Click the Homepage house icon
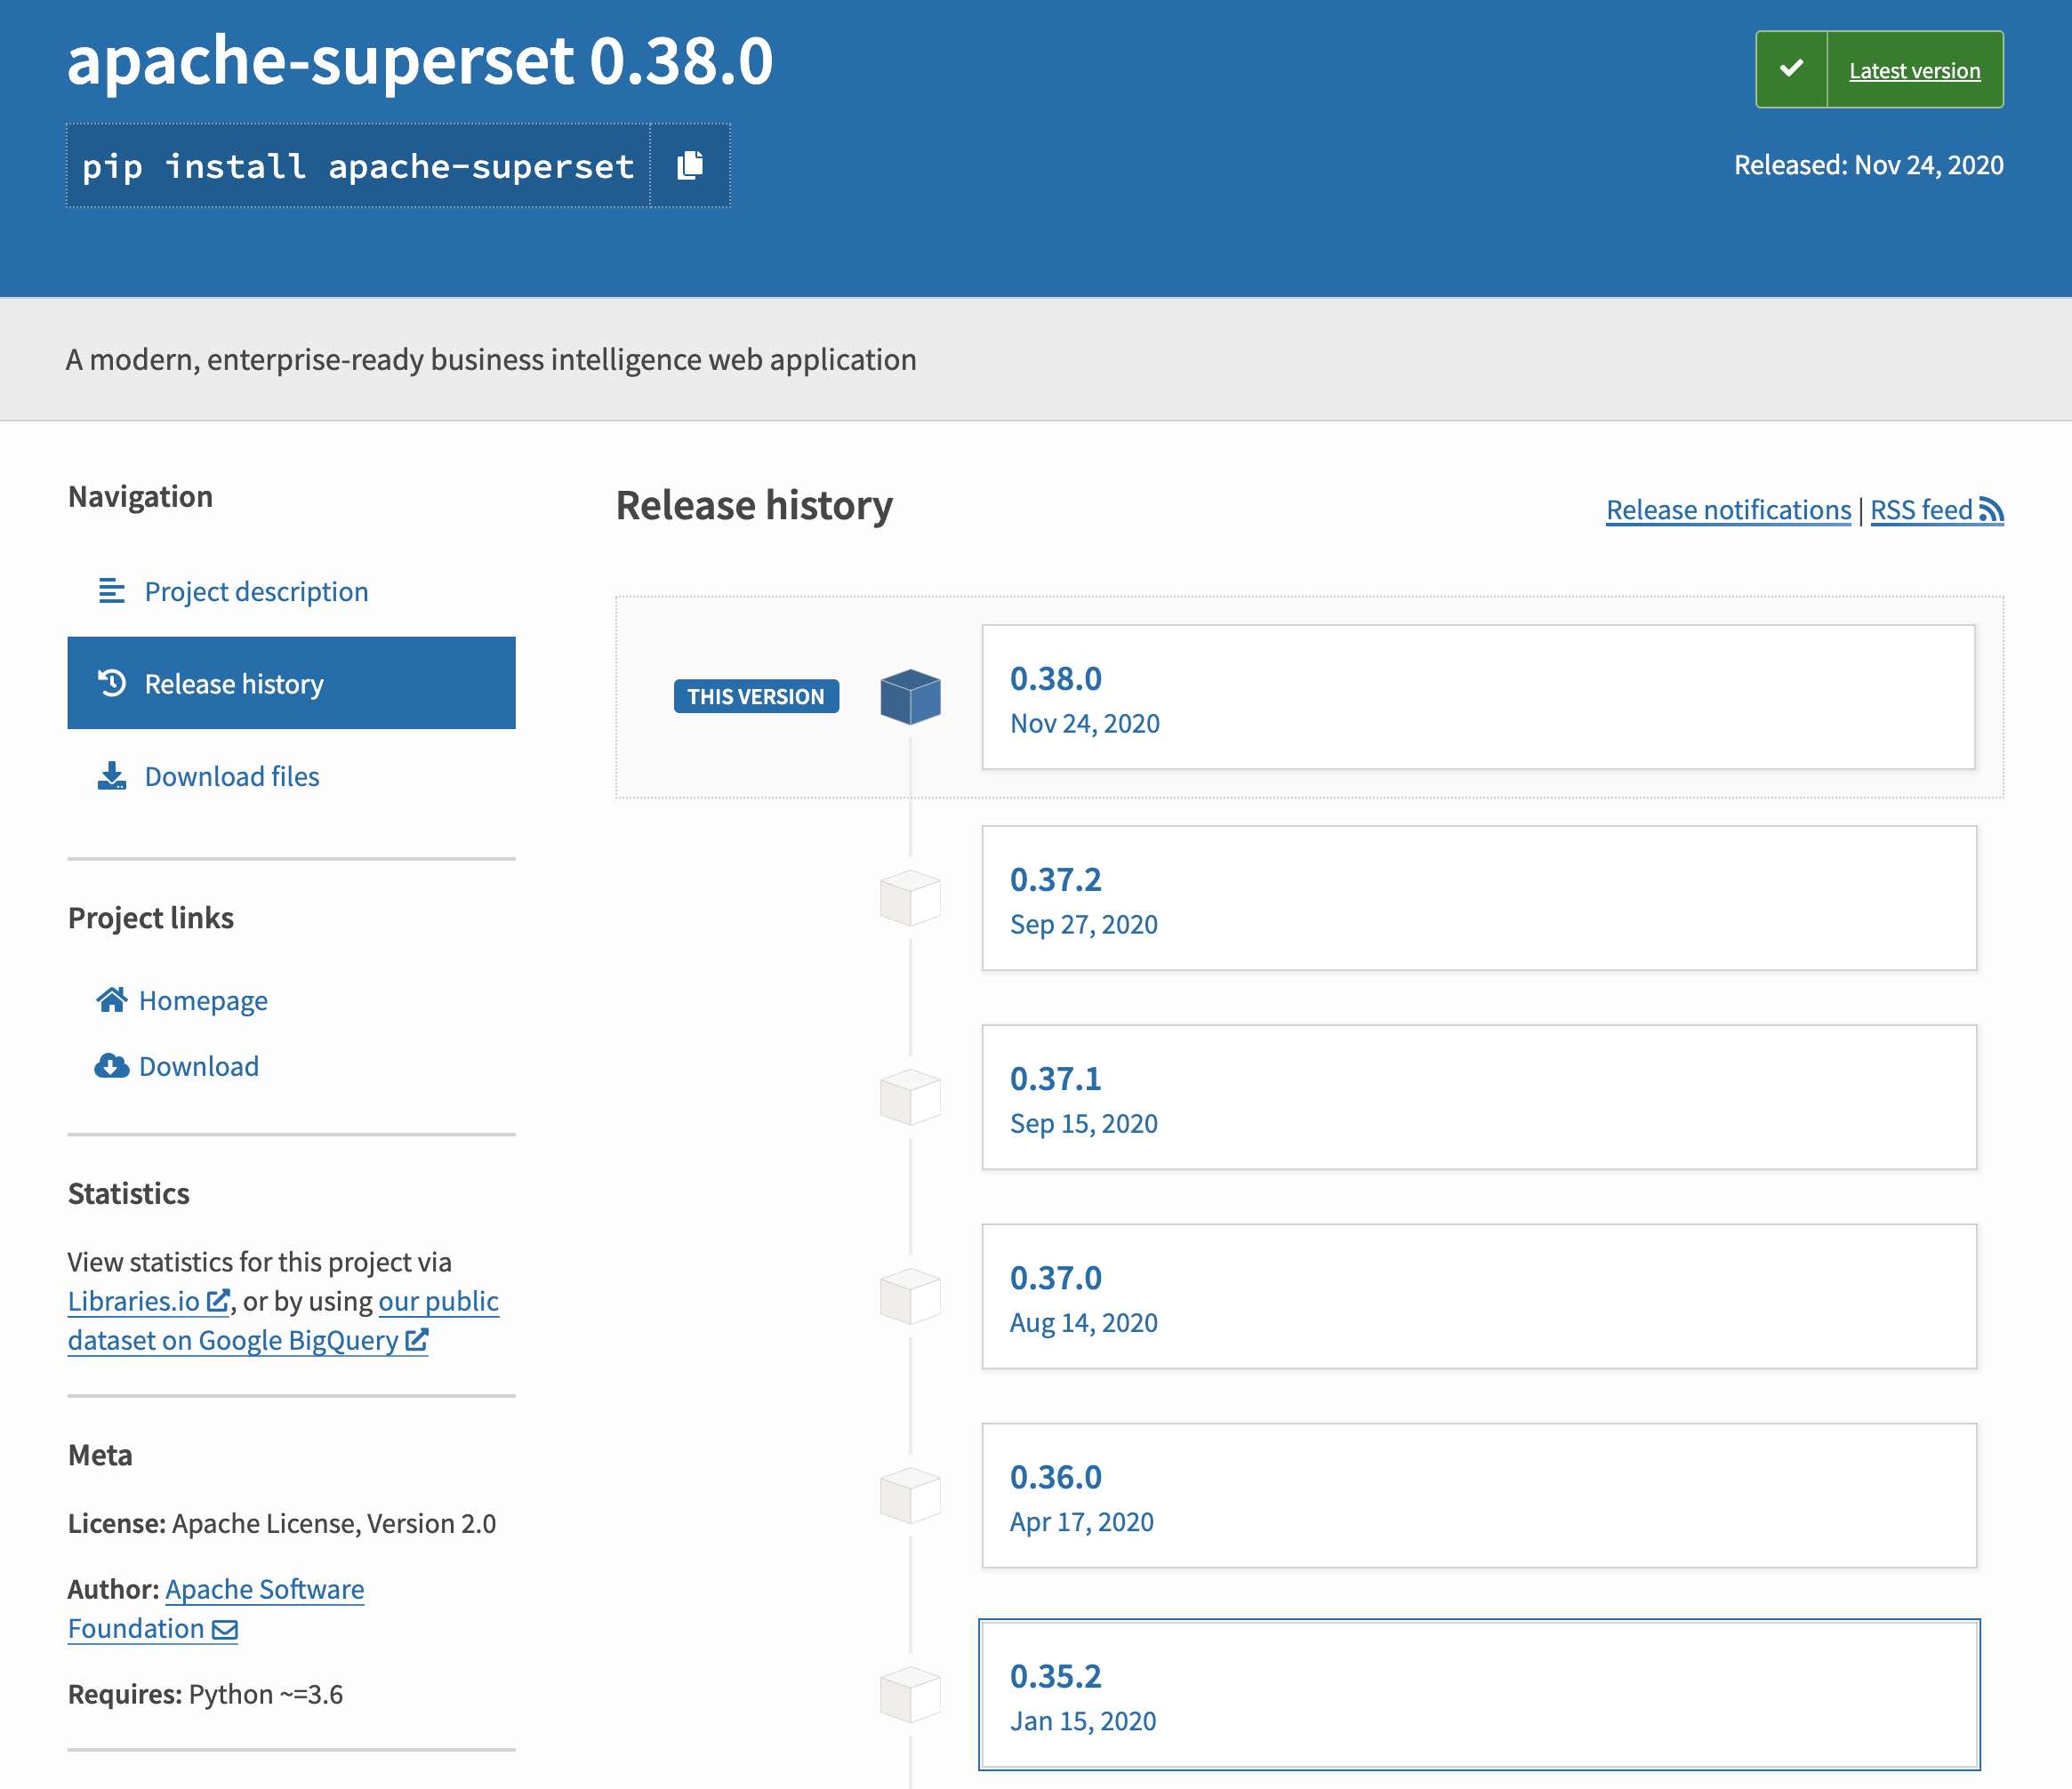 [x=112, y=999]
